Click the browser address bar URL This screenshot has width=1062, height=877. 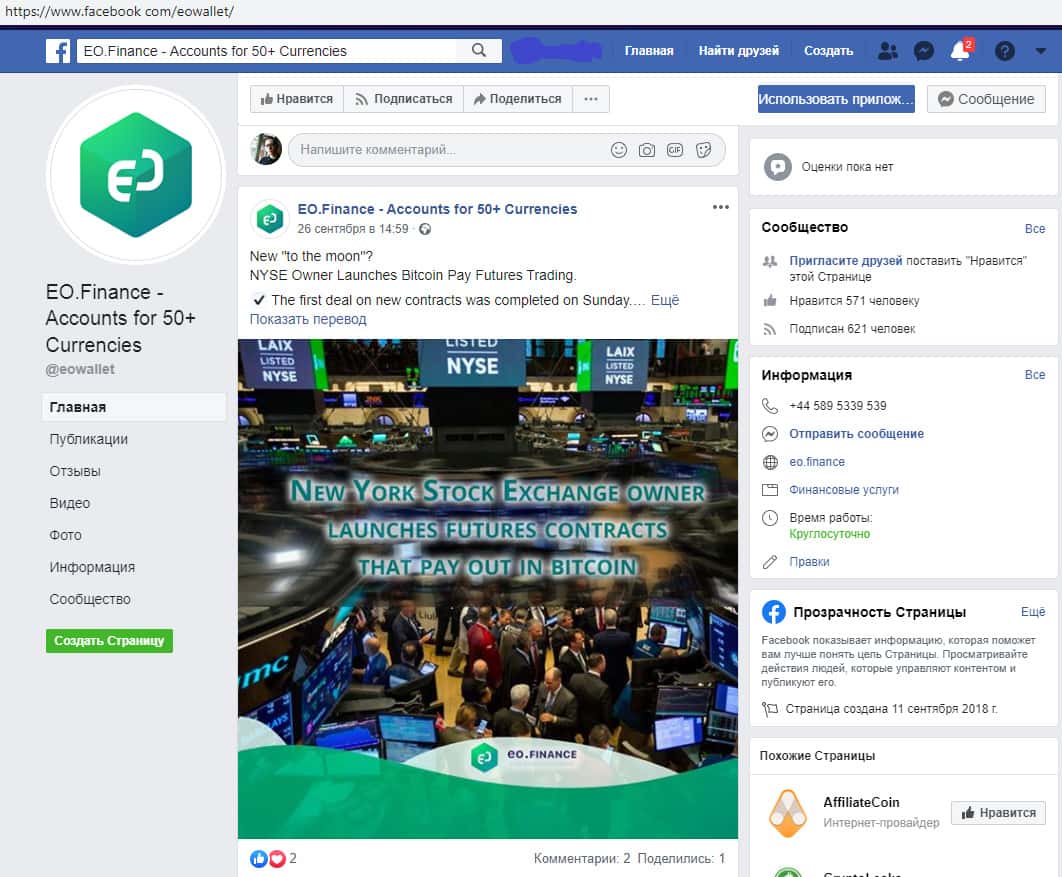click(119, 12)
